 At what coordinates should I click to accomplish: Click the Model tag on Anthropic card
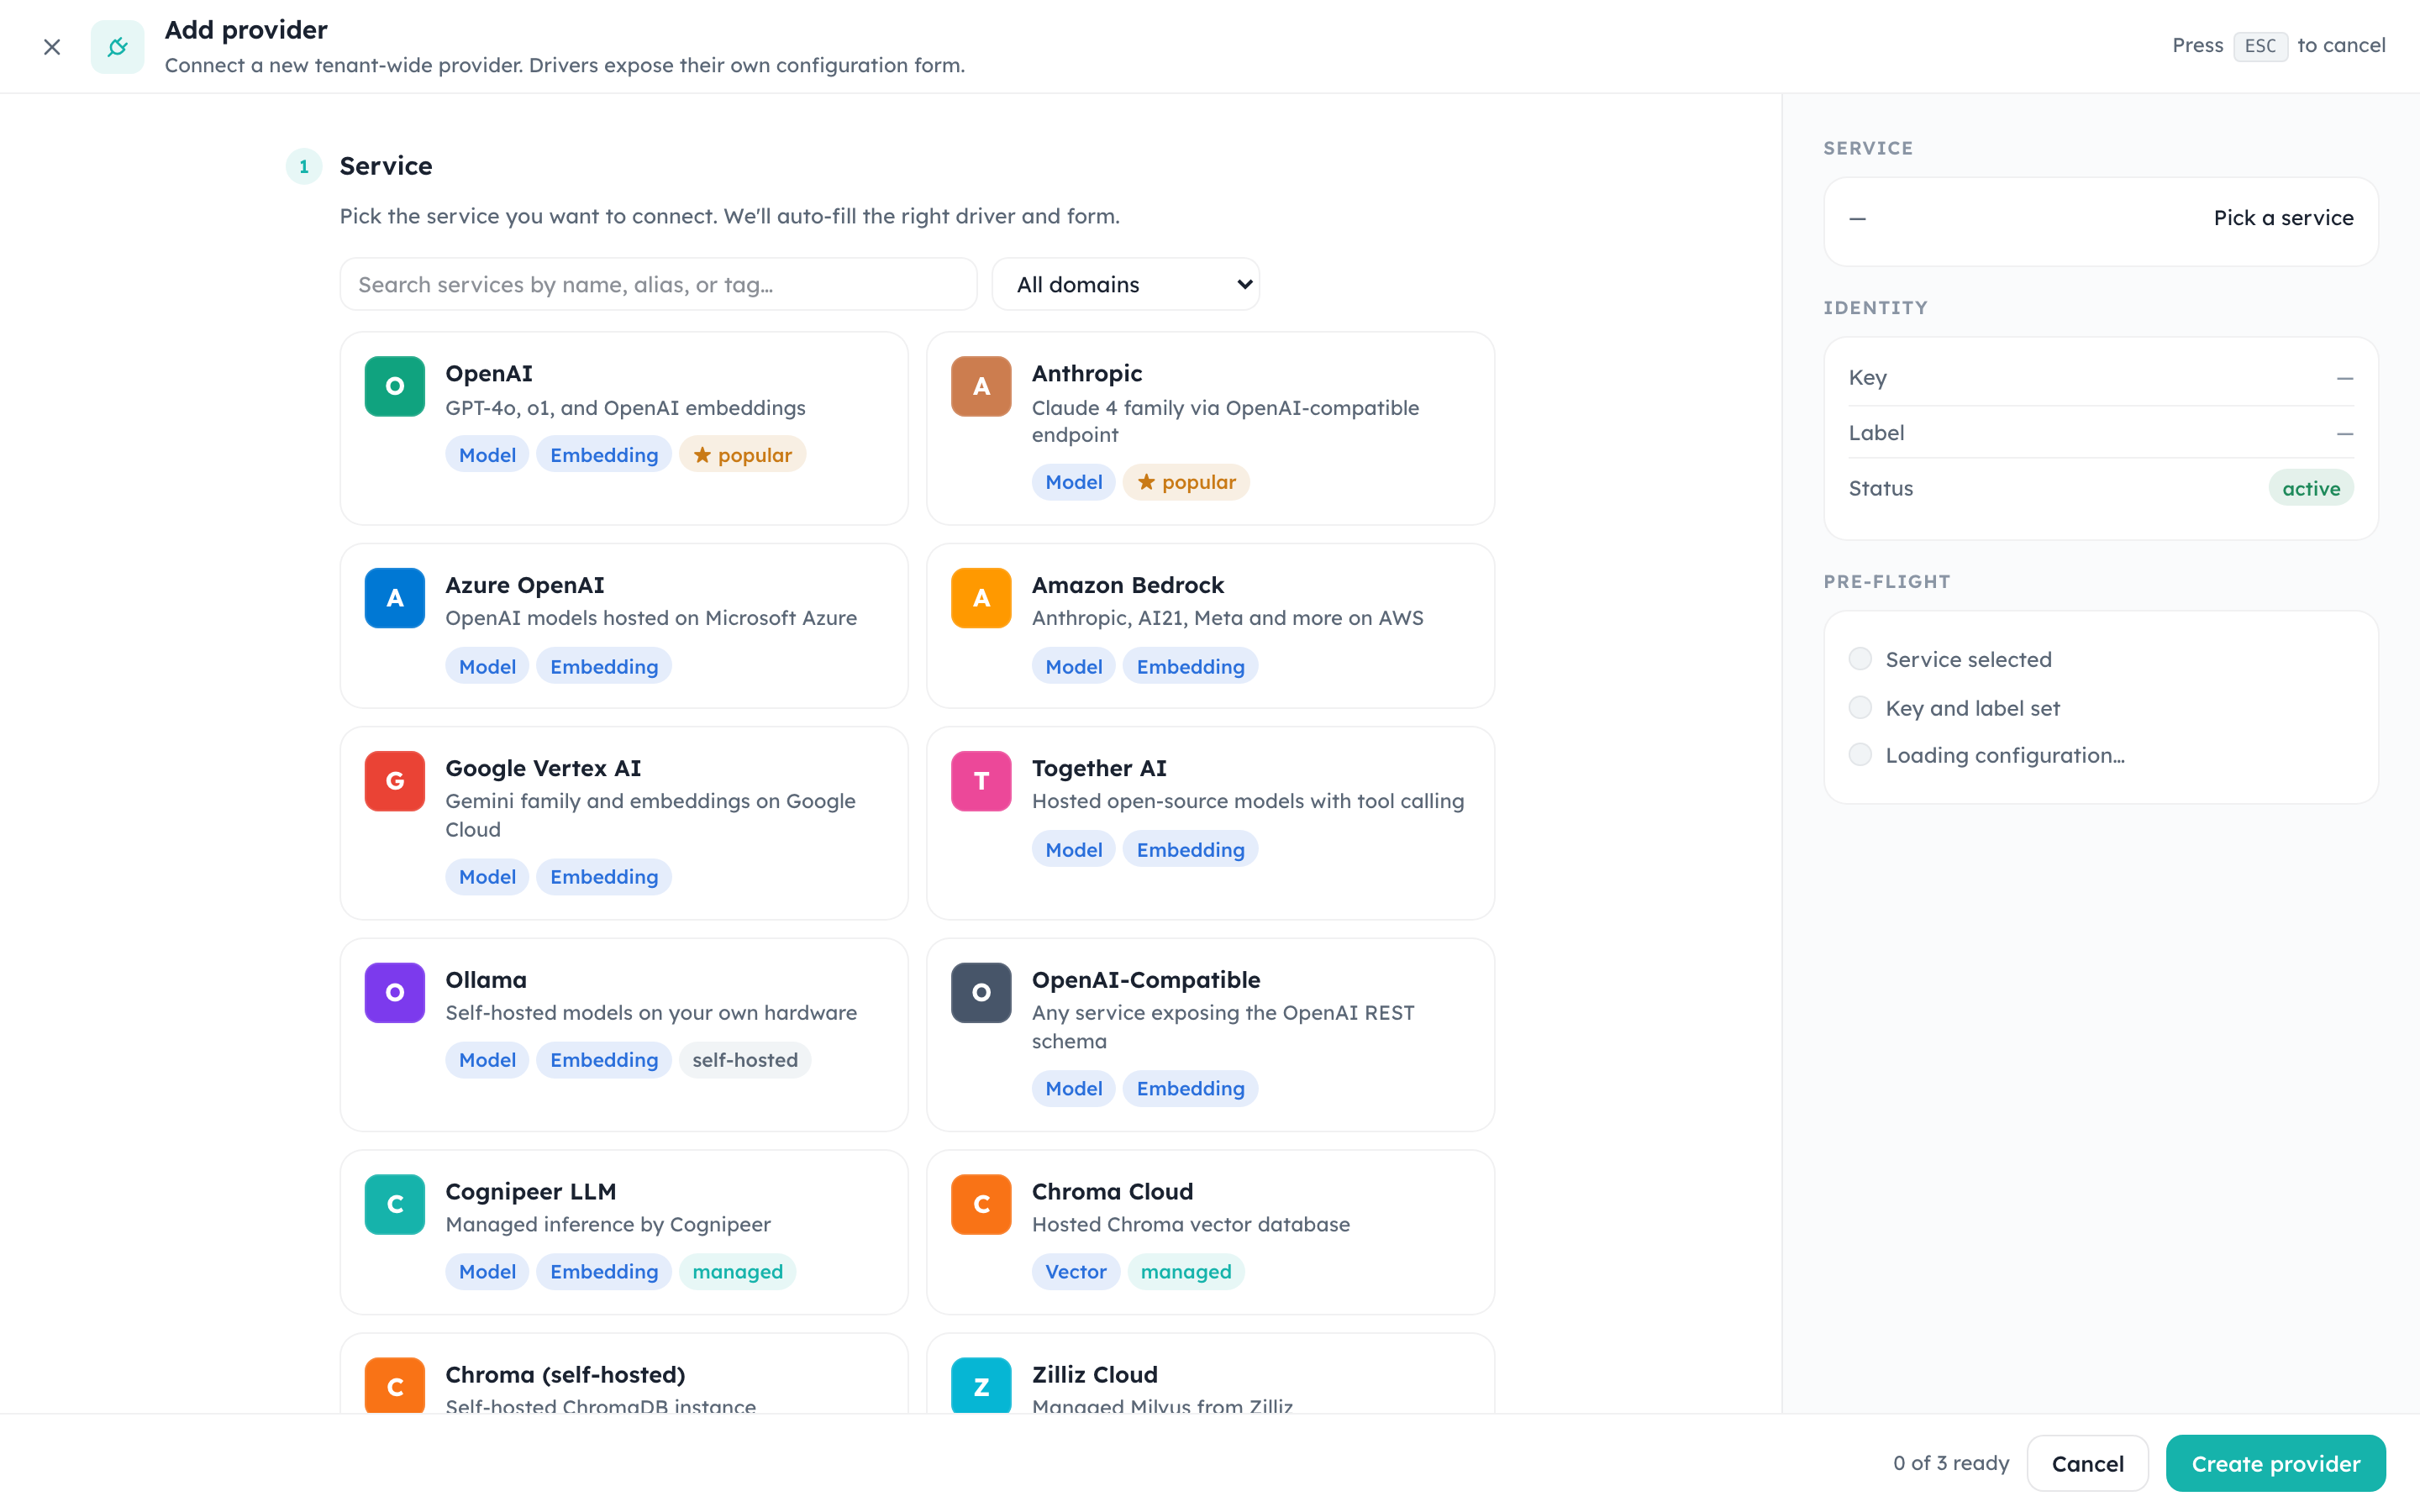[1074, 482]
